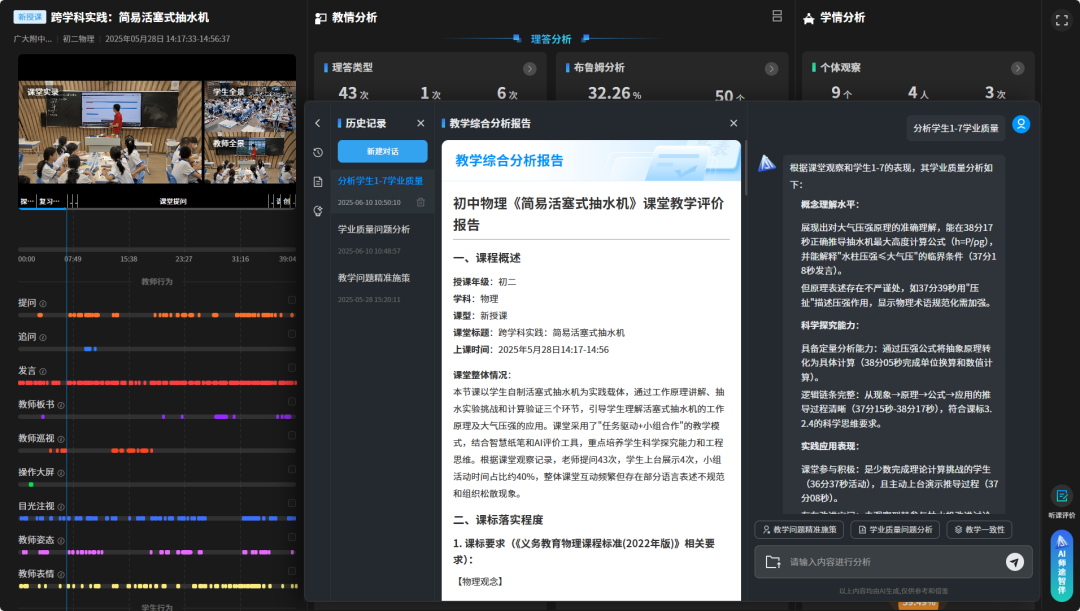1080x611 pixels.
Task: Click the 听课评价 evaluation icon in right sidebar
Action: click(x=1061, y=496)
